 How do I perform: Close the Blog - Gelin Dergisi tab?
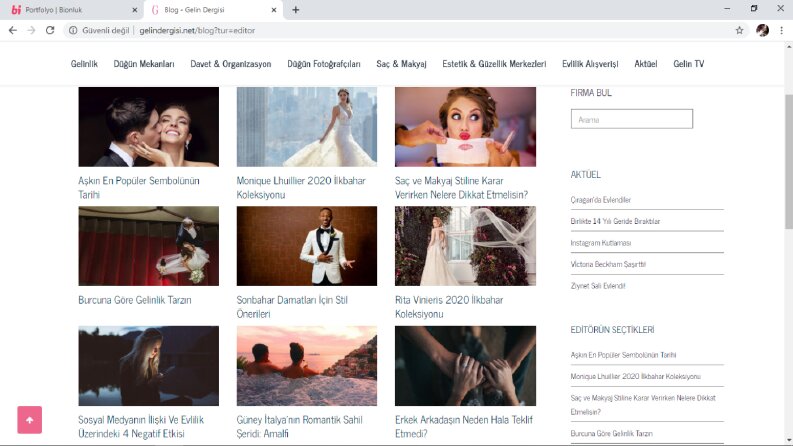pos(274,10)
